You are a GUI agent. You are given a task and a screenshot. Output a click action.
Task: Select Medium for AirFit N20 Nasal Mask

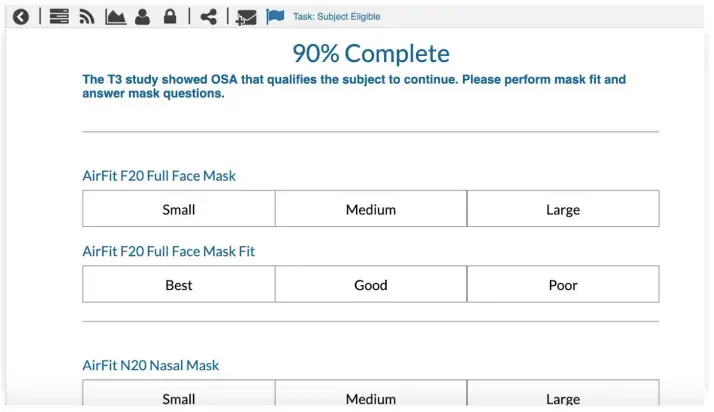coord(371,397)
